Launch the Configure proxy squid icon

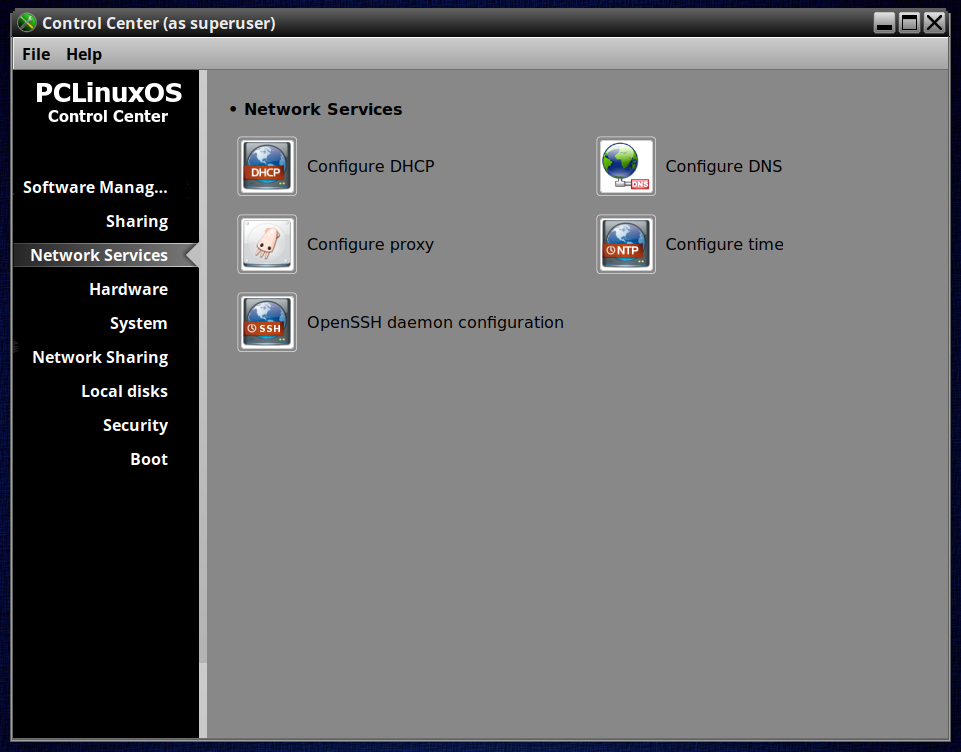coord(267,244)
